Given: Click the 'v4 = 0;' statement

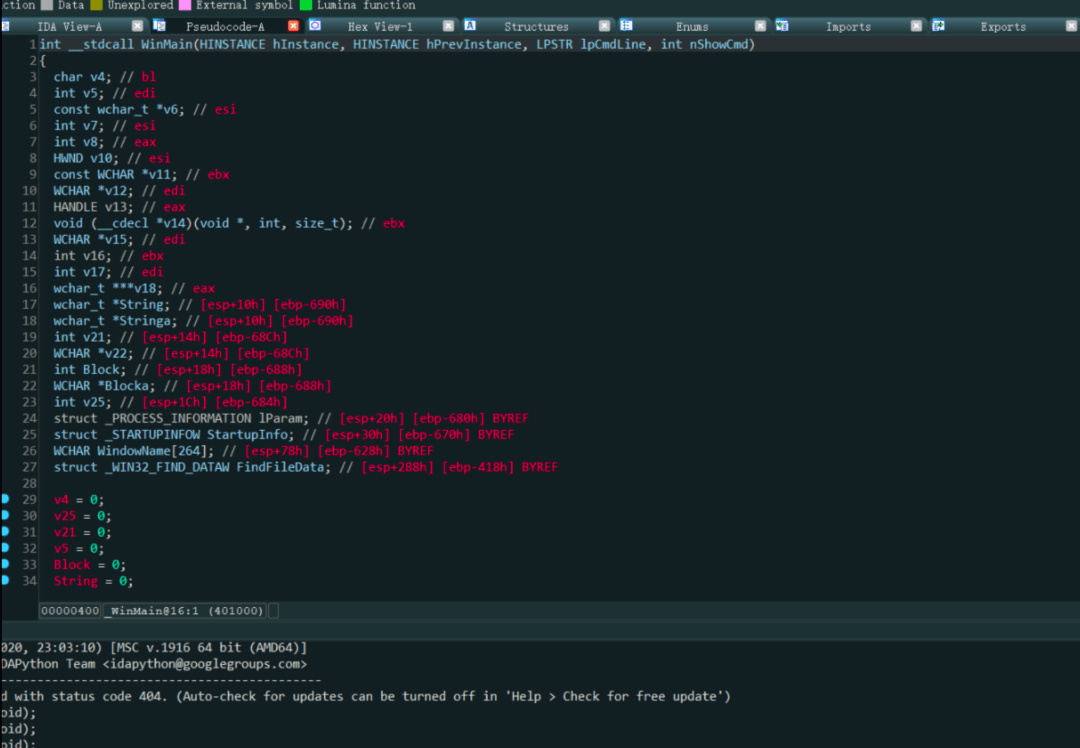Looking at the screenshot, I should click(x=79, y=500).
